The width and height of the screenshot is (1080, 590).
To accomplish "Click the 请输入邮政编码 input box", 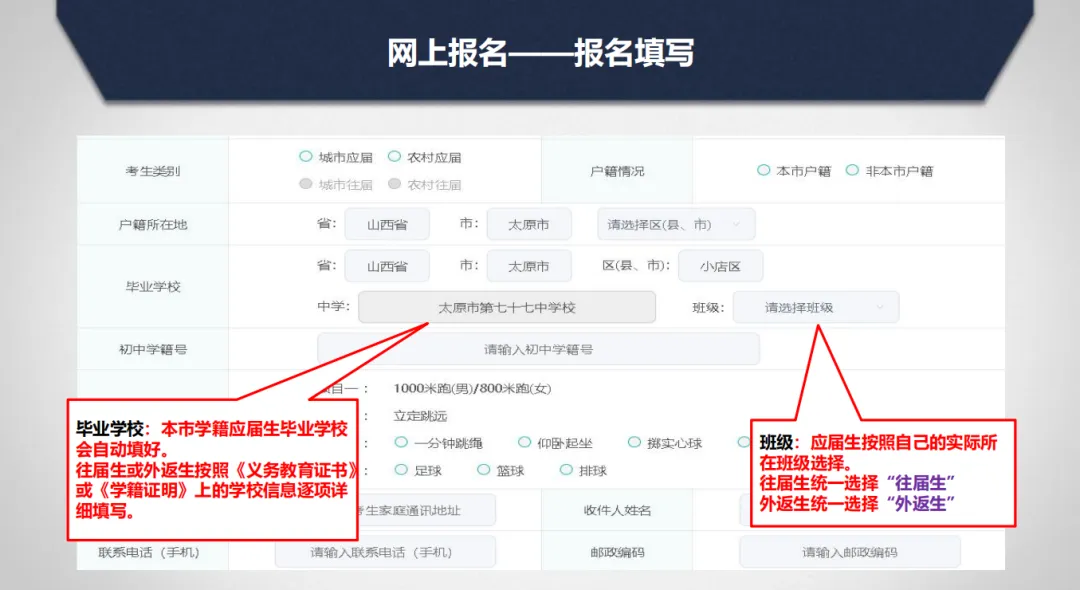I will tap(849, 551).
